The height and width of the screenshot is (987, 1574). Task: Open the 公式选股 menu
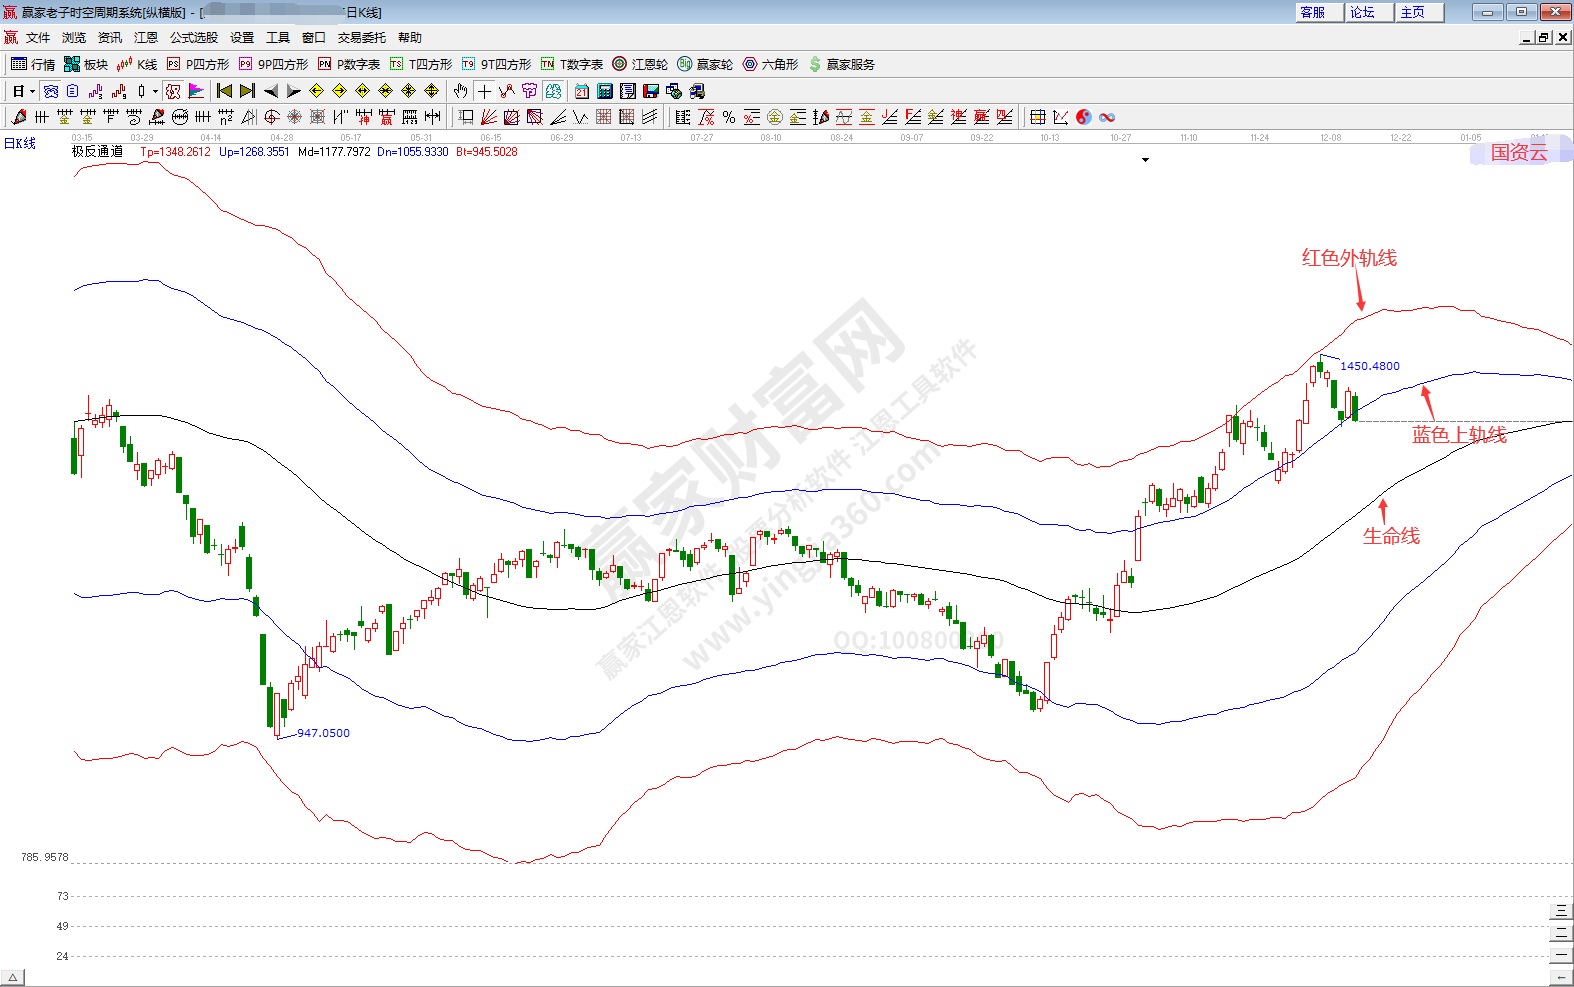pos(193,38)
